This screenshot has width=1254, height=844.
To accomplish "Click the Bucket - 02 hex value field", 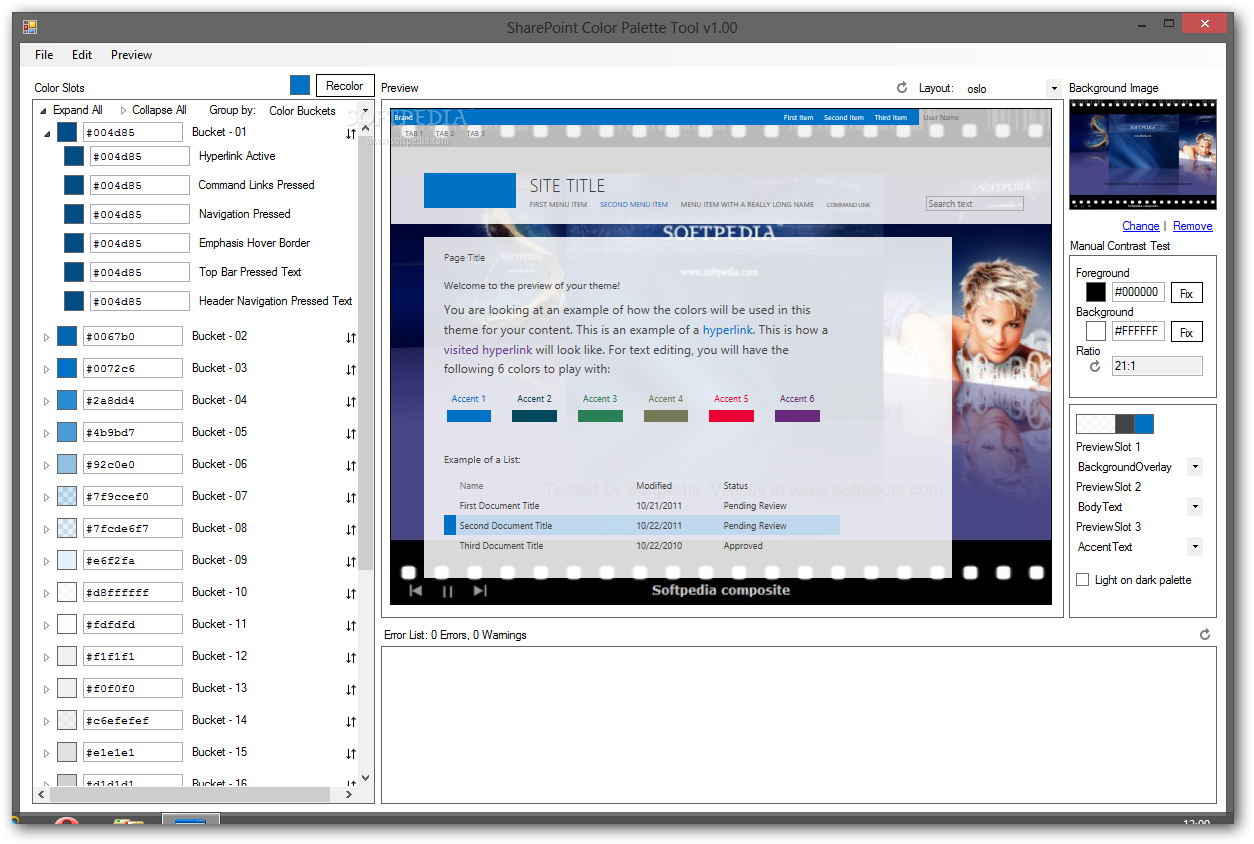I will pyautogui.click(x=132, y=337).
